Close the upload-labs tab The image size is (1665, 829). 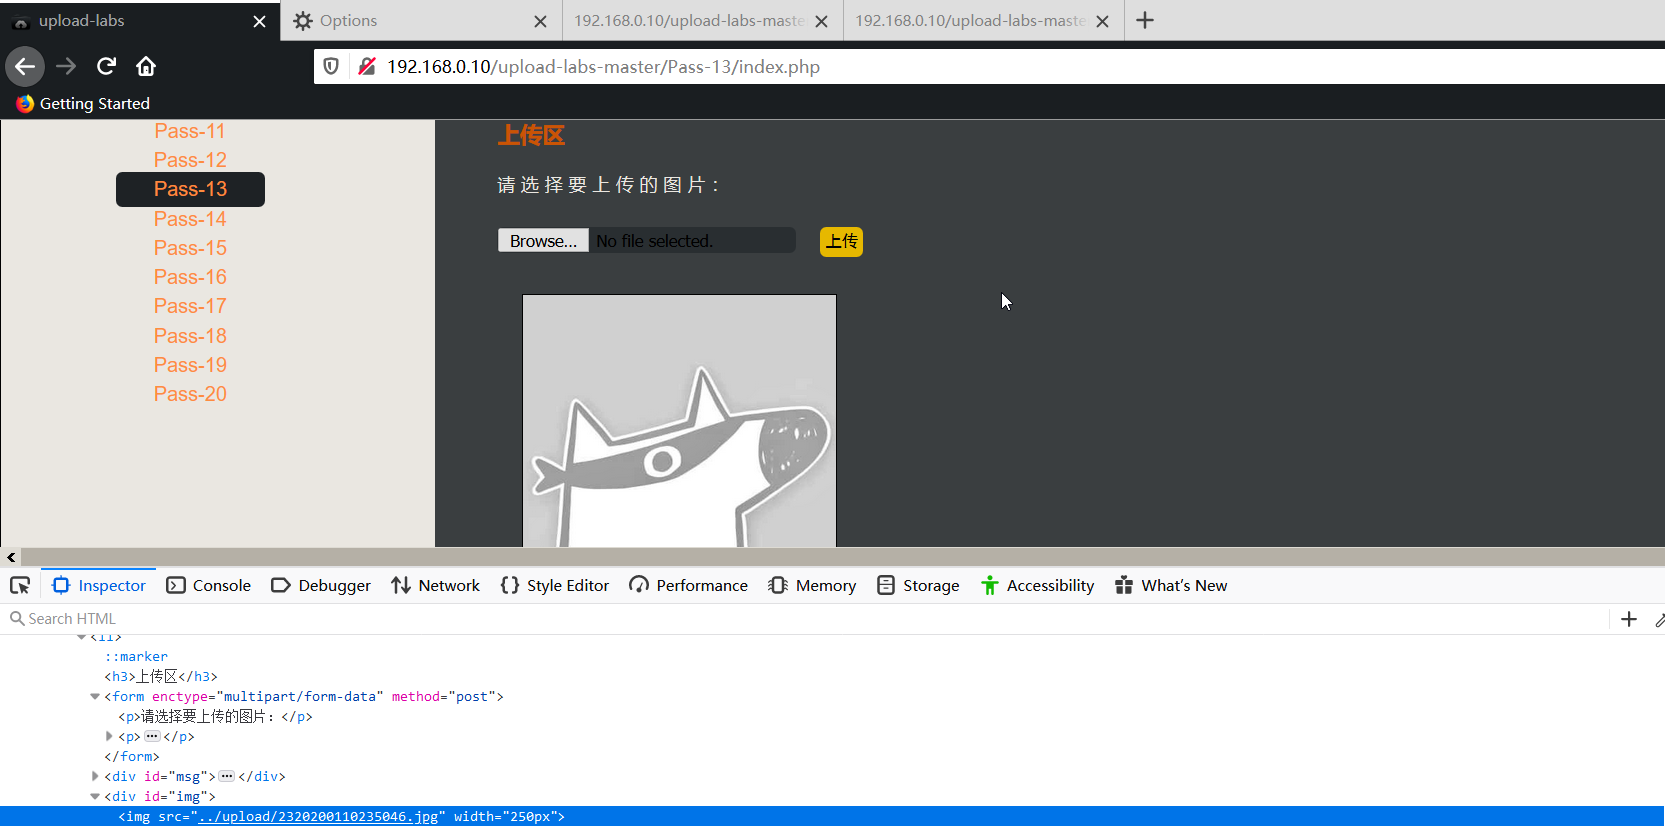point(259,21)
